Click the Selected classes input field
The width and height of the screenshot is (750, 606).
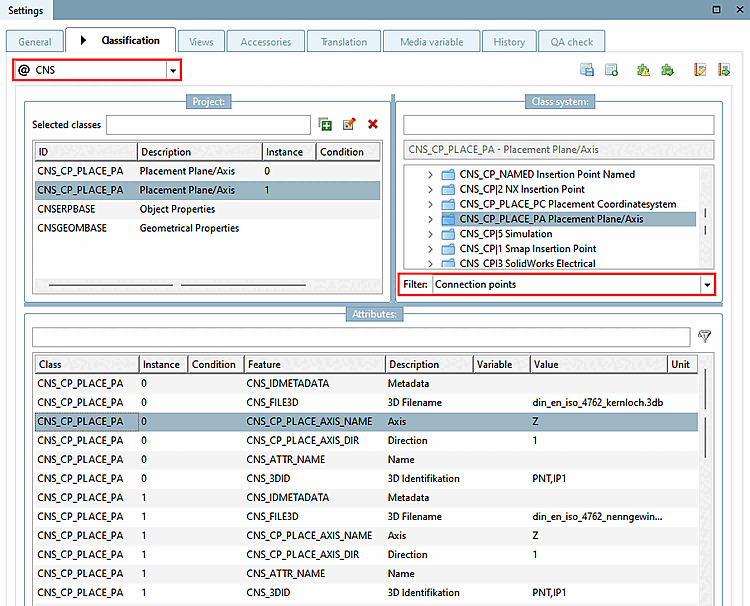point(208,125)
